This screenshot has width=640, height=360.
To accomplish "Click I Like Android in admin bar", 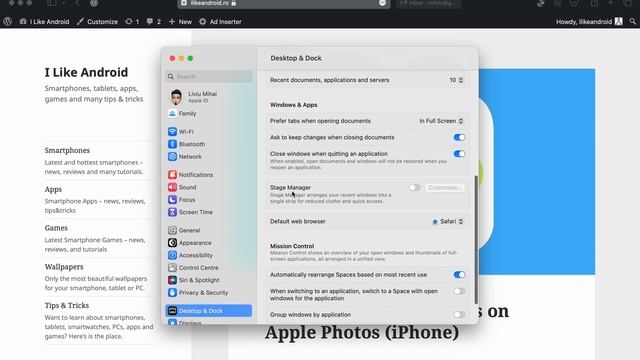I will tap(44, 22).
